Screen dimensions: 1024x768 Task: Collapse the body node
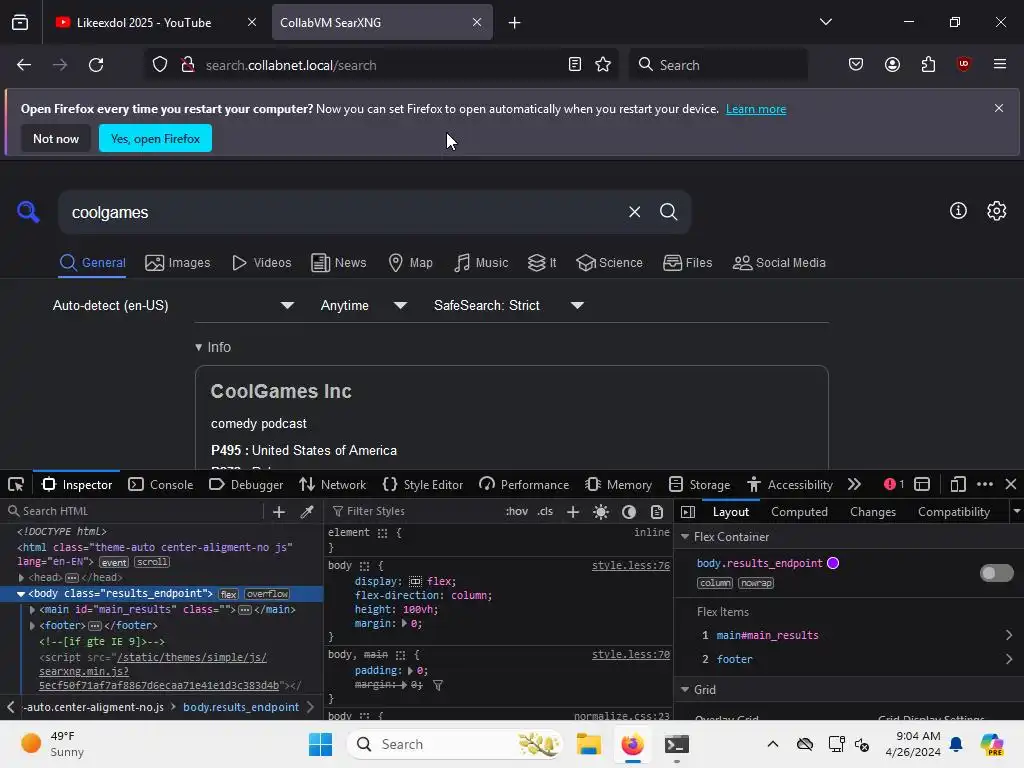point(21,594)
